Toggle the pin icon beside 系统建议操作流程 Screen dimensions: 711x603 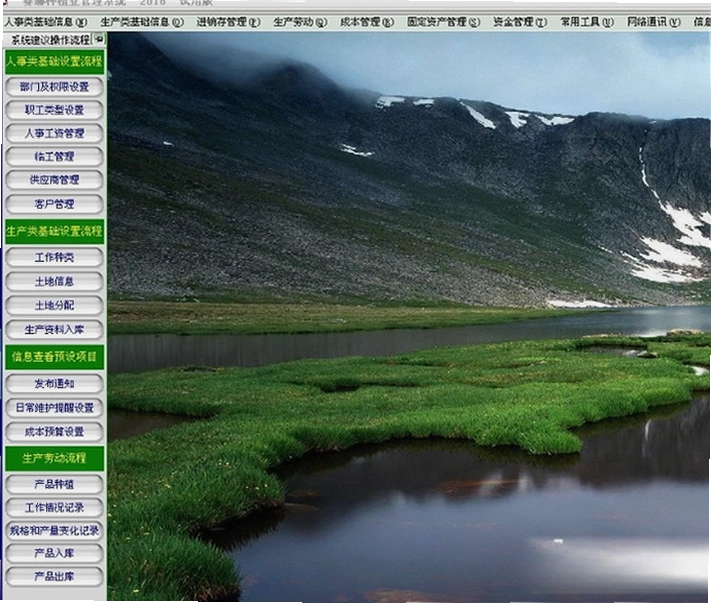[99, 39]
